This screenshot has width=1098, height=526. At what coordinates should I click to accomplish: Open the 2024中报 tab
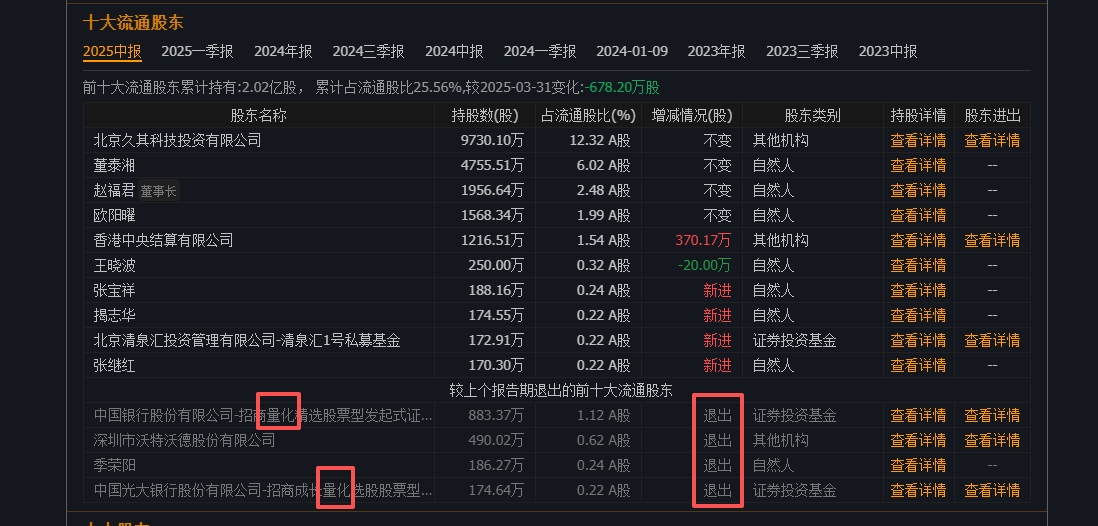point(454,51)
